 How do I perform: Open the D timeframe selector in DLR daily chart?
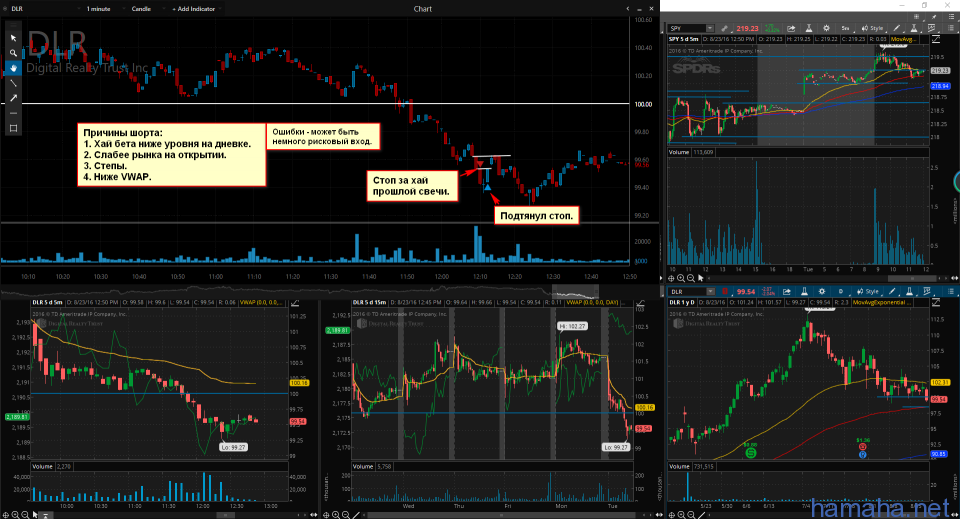click(x=841, y=291)
